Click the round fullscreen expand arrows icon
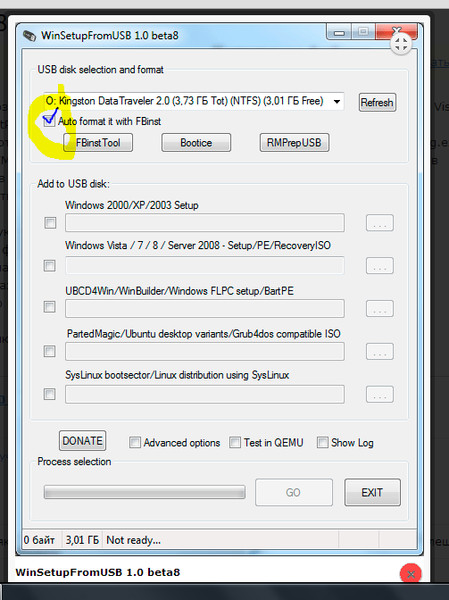The width and height of the screenshot is (449, 600). coord(401,44)
